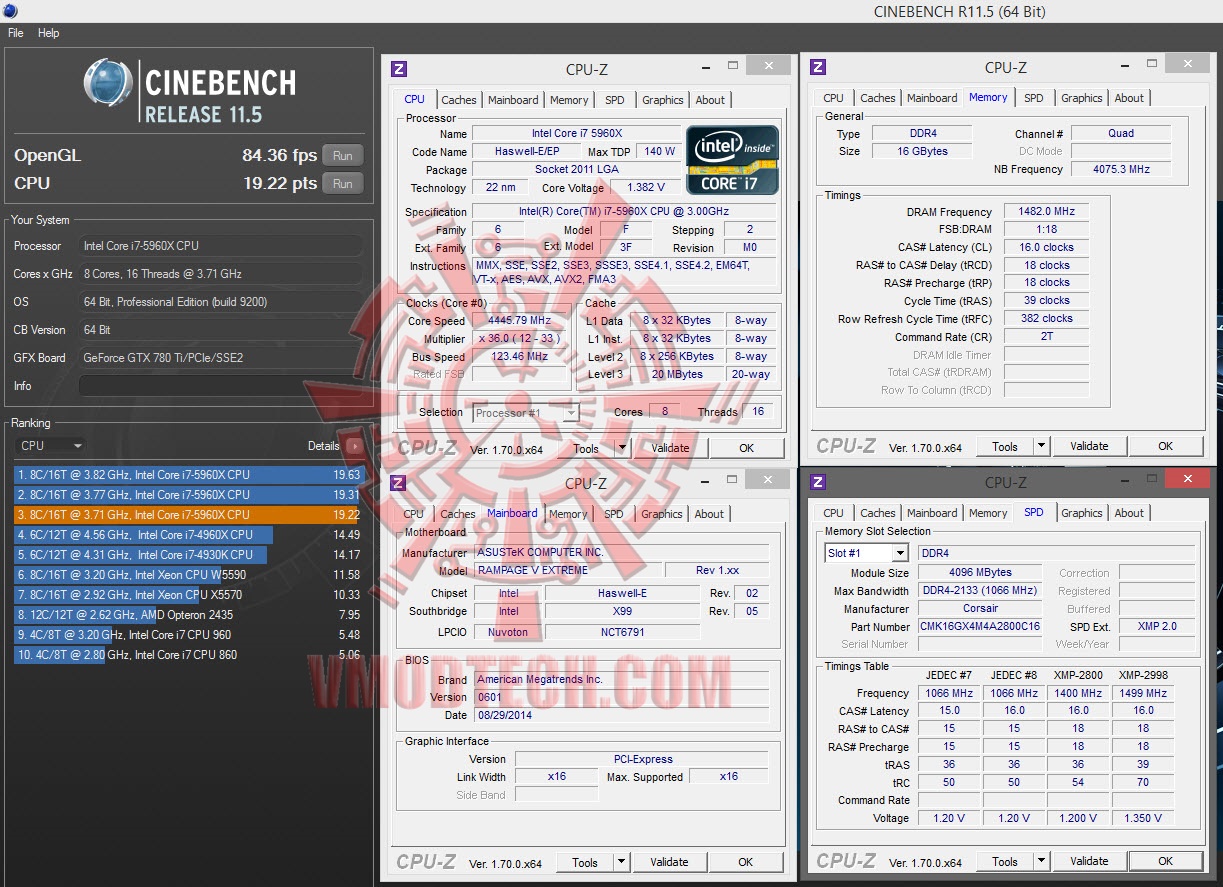Open the Slot #1 memory slot dropdown

(866, 553)
